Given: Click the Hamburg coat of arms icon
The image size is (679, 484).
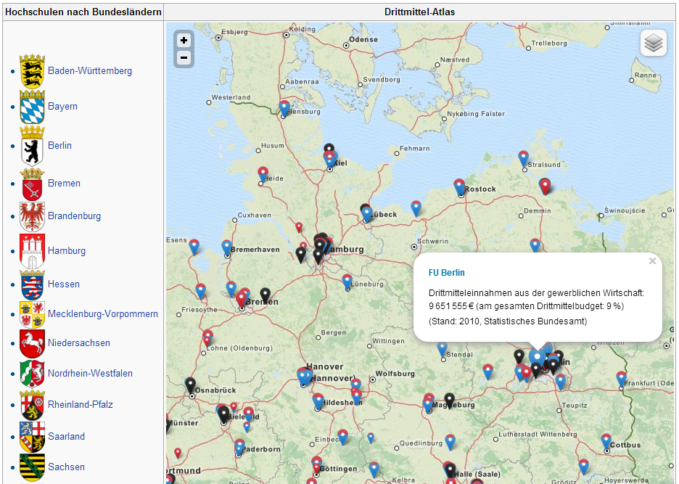Looking at the screenshot, I should pyautogui.click(x=32, y=250).
